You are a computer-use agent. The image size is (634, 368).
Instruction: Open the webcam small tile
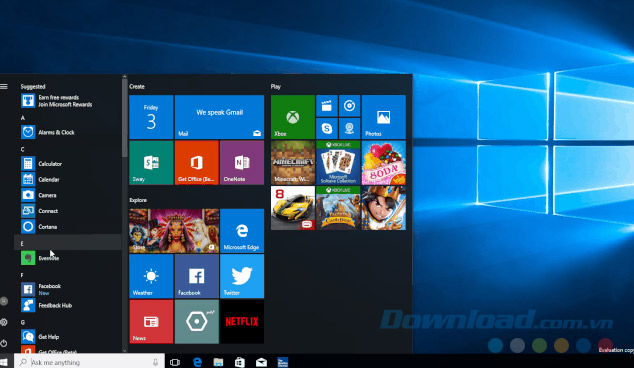[349, 128]
